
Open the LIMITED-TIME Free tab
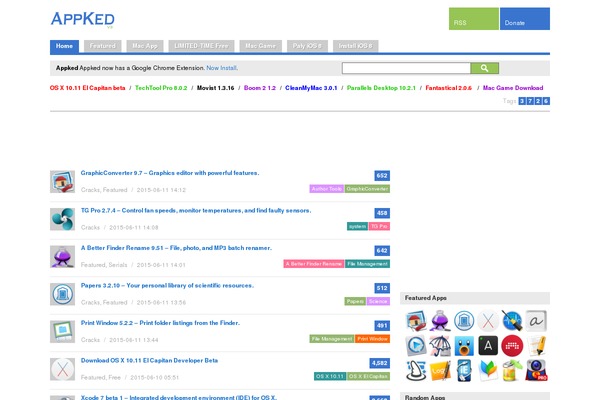click(x=201, y=46)
